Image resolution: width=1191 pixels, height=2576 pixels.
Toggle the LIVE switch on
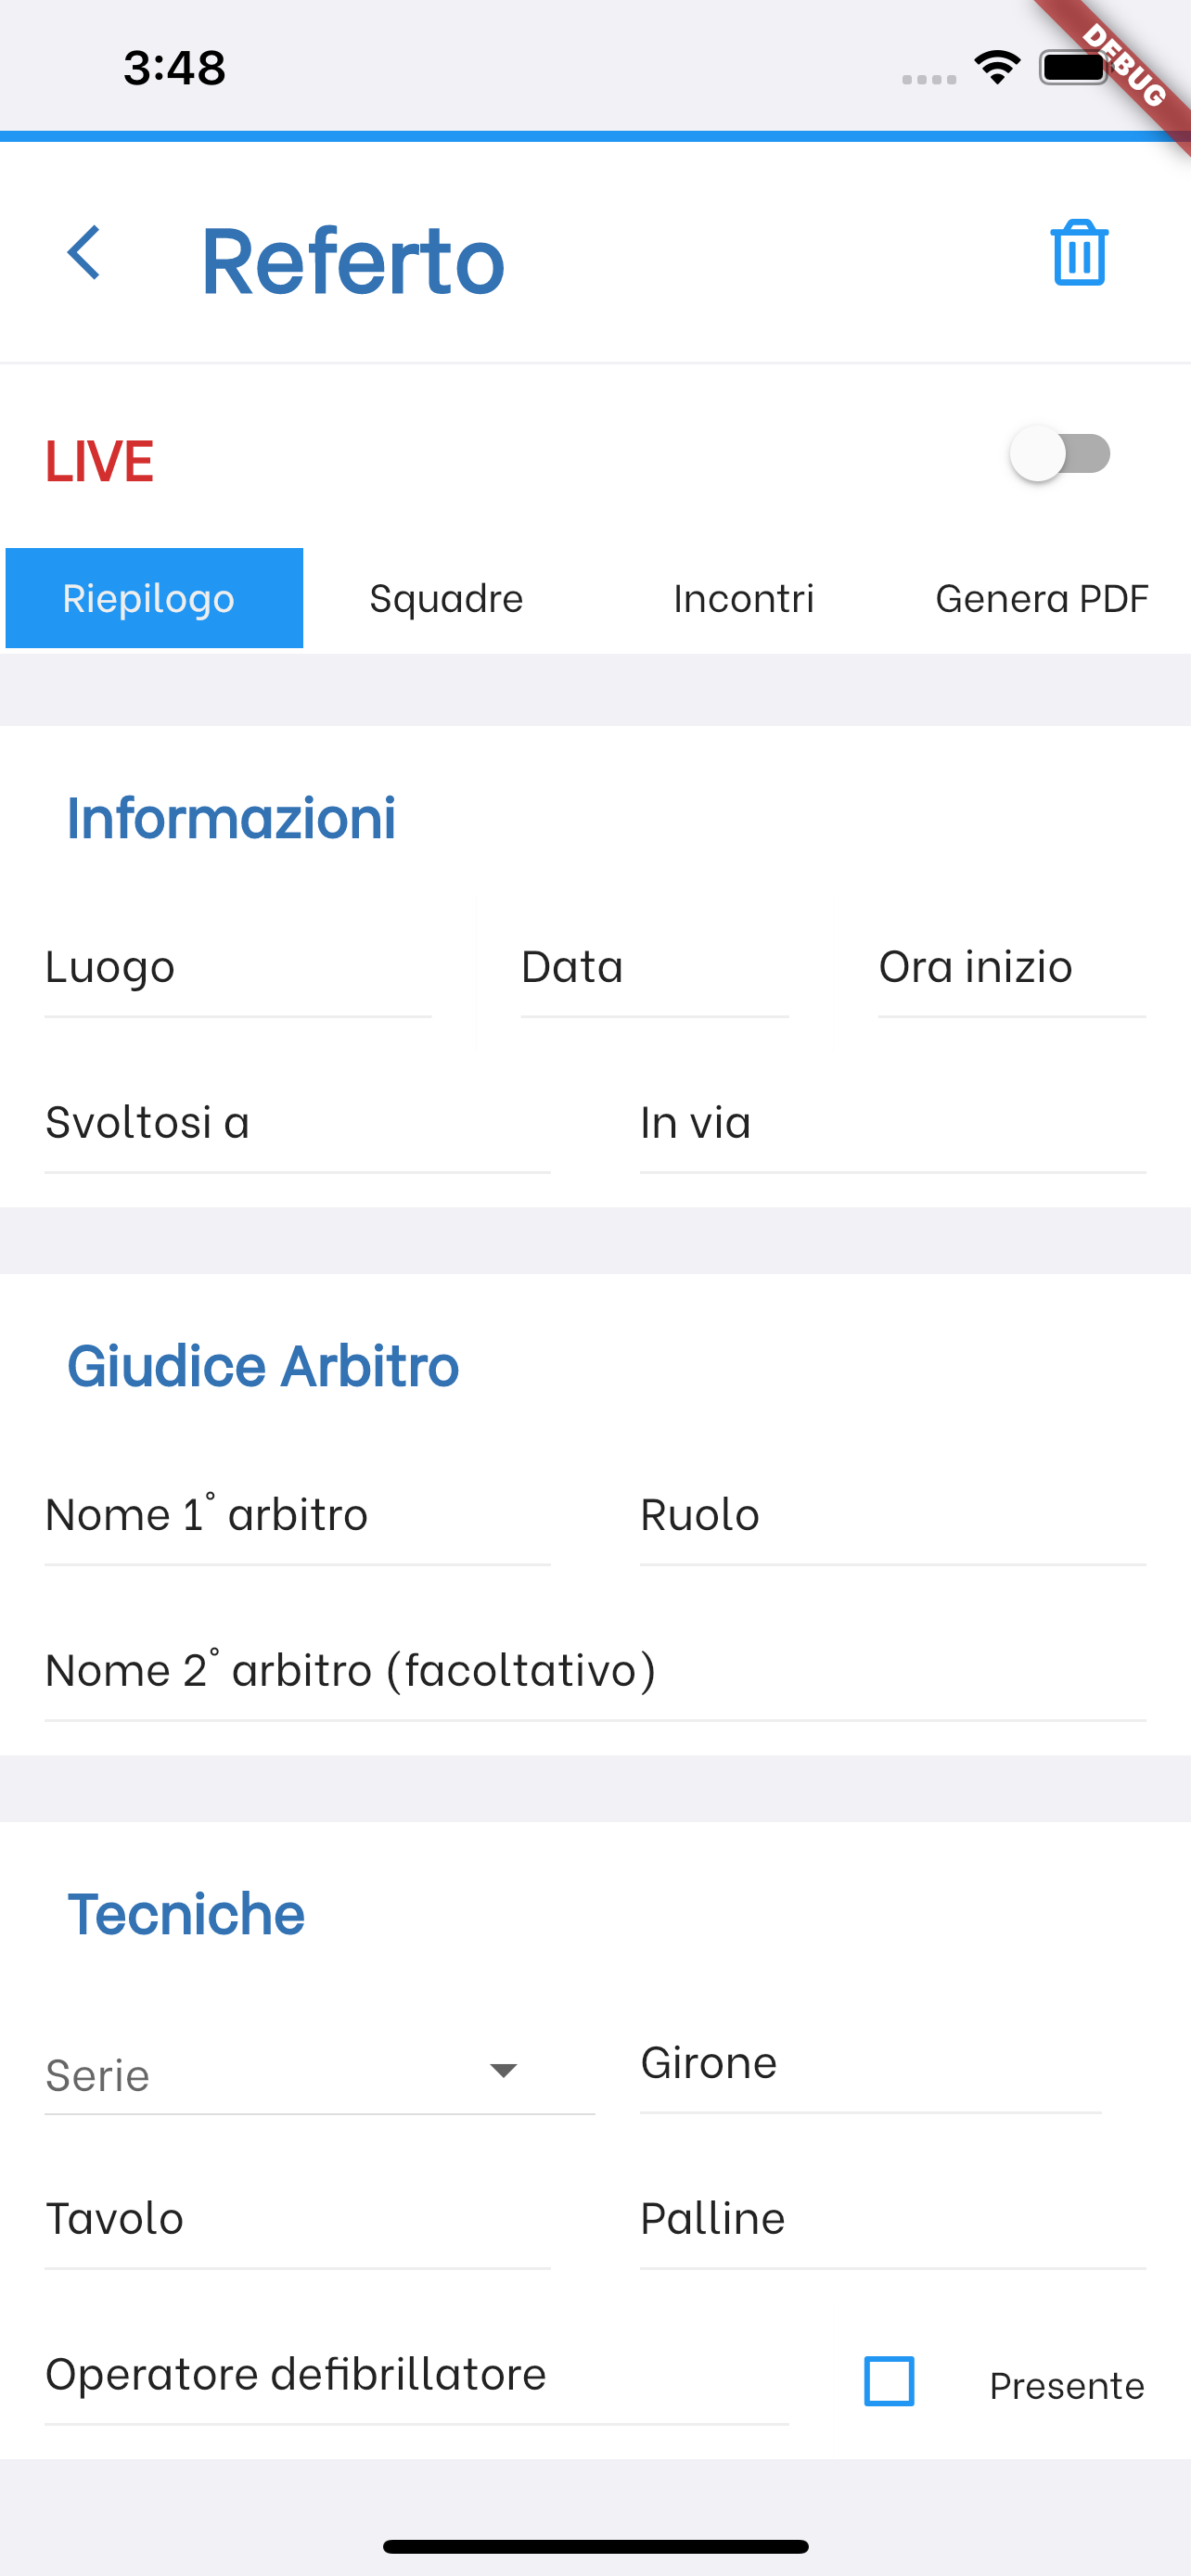1060,454
